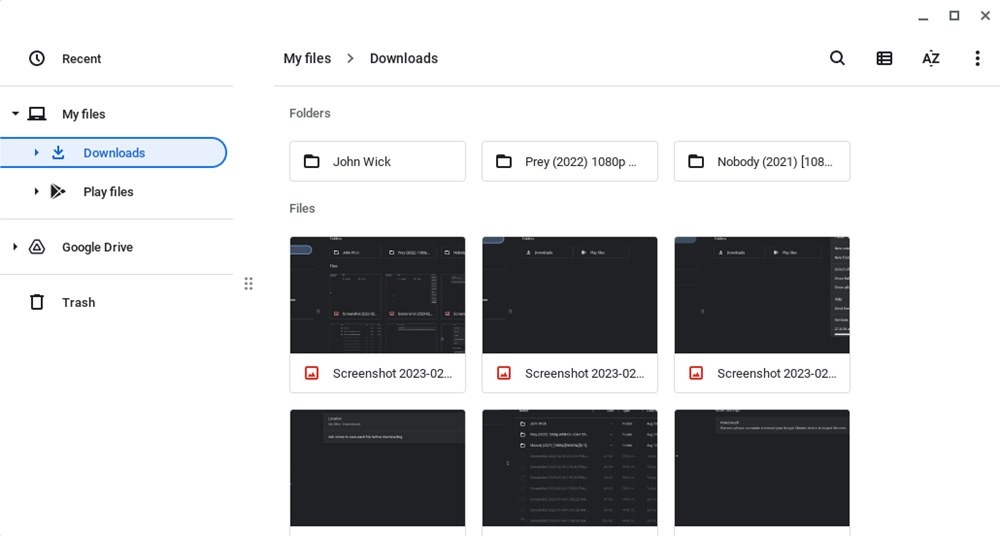Click first Screenshot 2023-02 file name
Viewport: 1000px width, 536px height.
click(392, 373)
